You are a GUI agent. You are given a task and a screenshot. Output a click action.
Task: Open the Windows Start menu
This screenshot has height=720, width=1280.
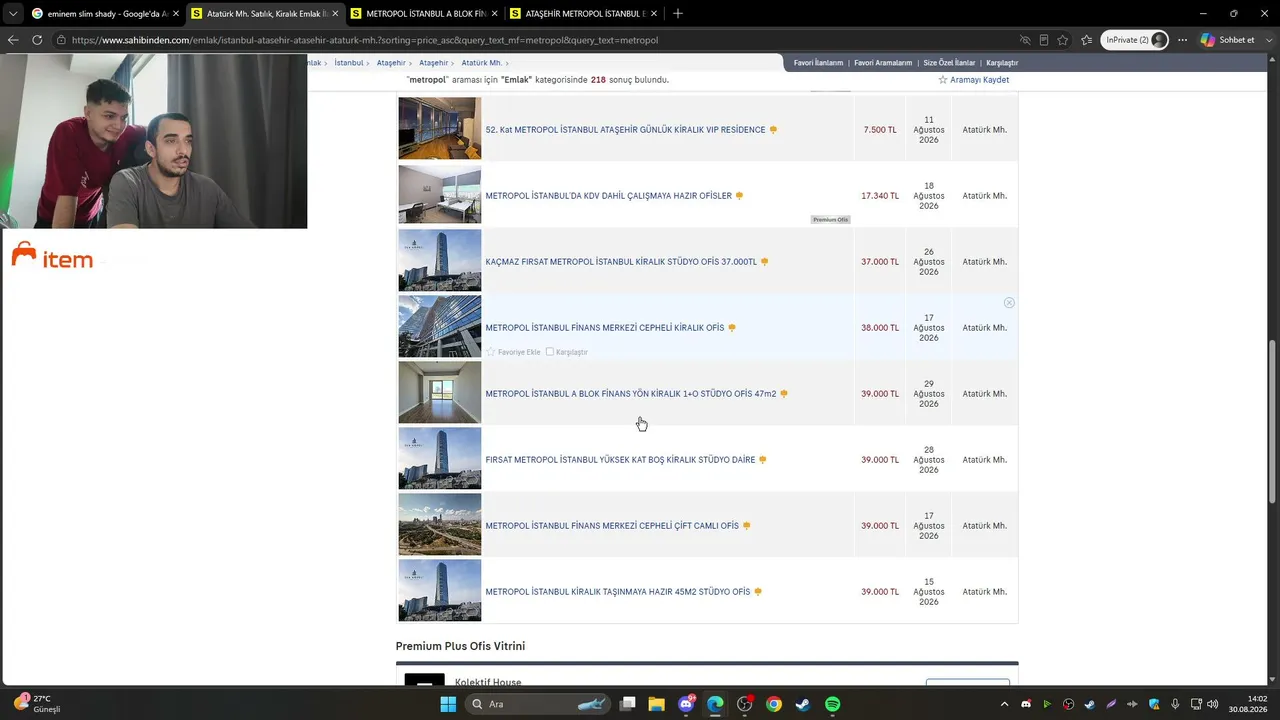[x=448, y=704]
